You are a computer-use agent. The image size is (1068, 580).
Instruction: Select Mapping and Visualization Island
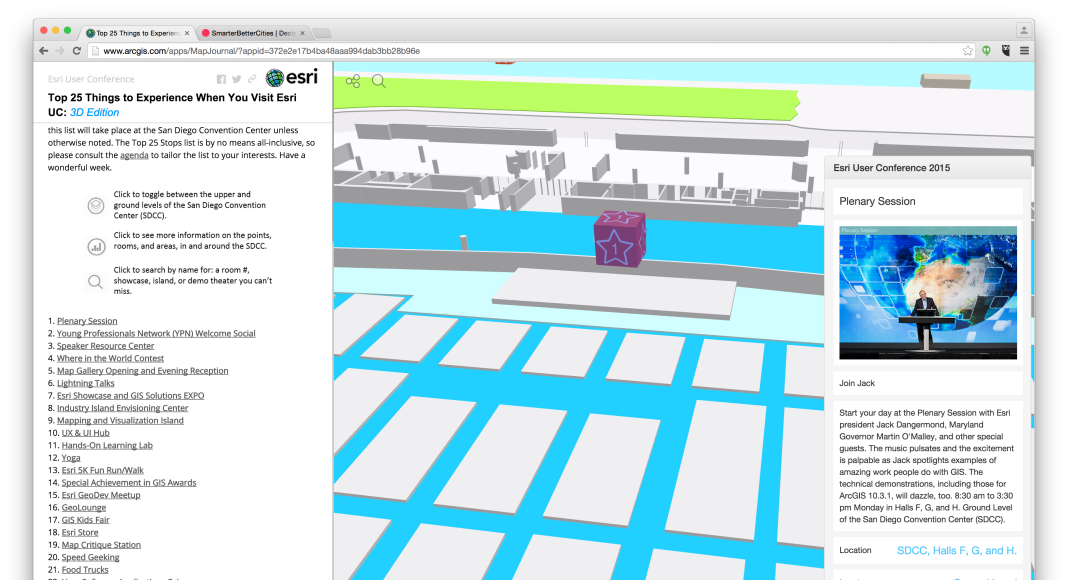click(120, 421)
